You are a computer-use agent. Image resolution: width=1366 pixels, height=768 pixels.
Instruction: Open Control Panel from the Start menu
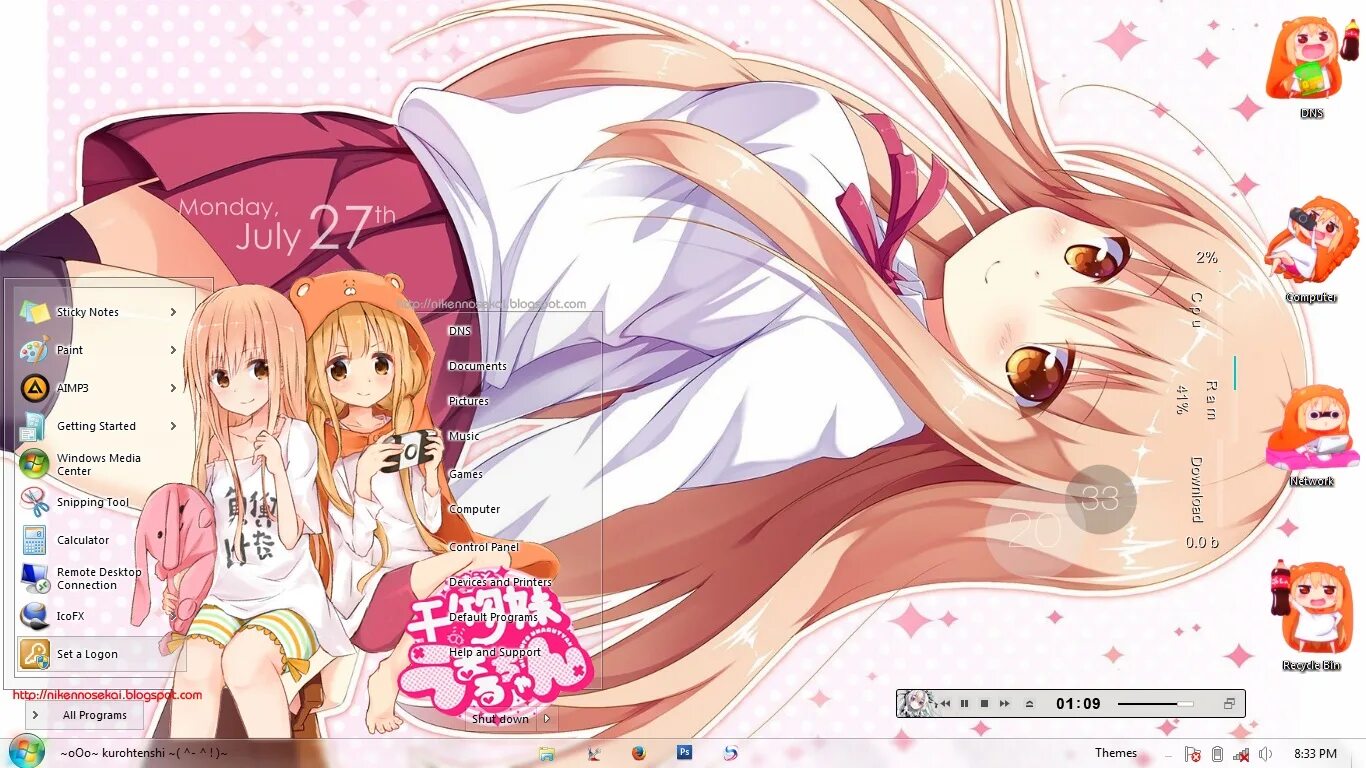pyautogui.click(x=484, y=547)
